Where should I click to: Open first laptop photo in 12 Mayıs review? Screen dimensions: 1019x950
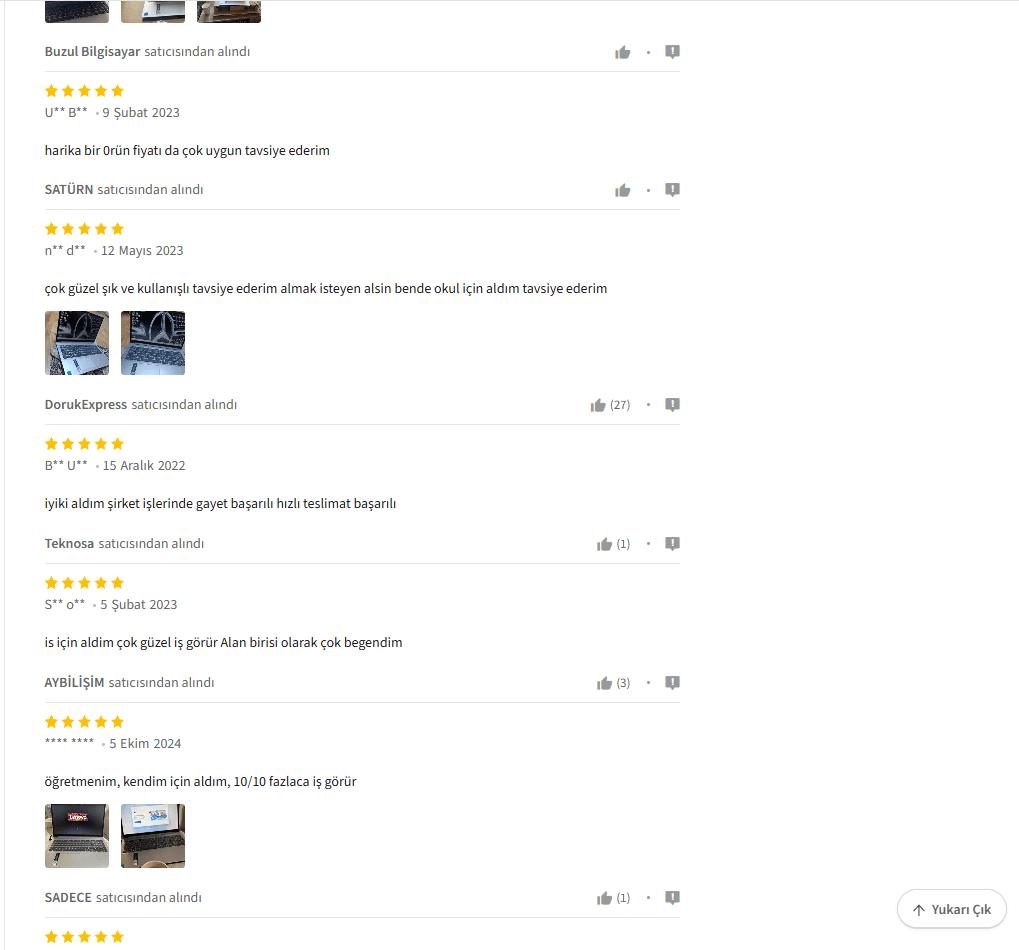[x=77, y=343]
